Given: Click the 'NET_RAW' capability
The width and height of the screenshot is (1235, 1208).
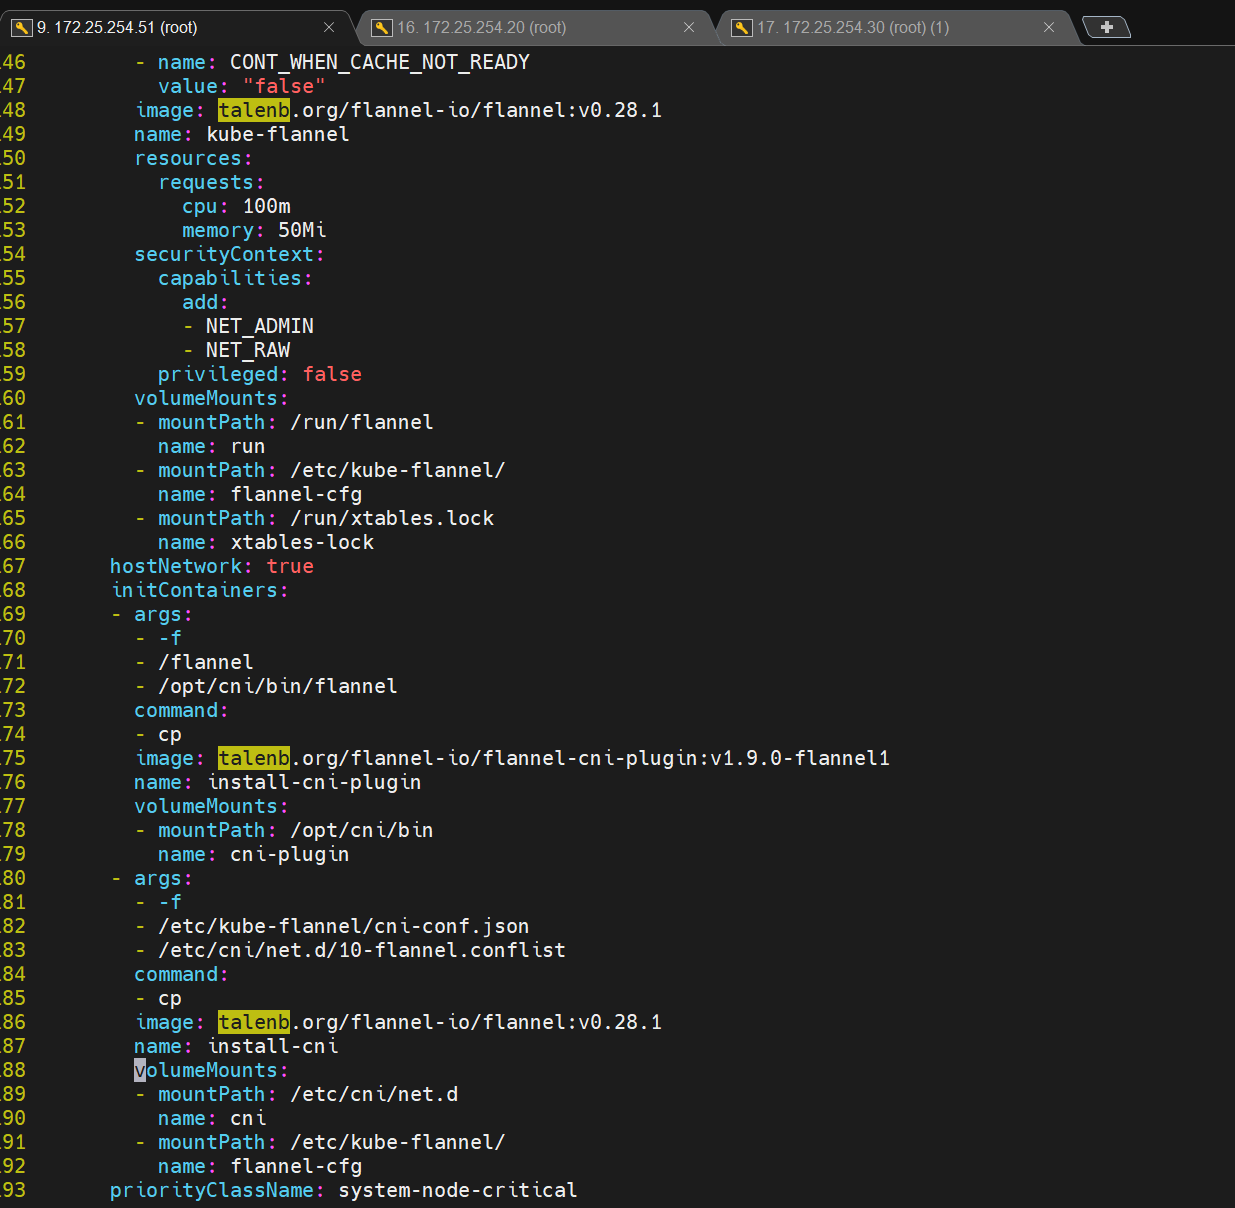Looking at the screenshot, I should 248,350.
